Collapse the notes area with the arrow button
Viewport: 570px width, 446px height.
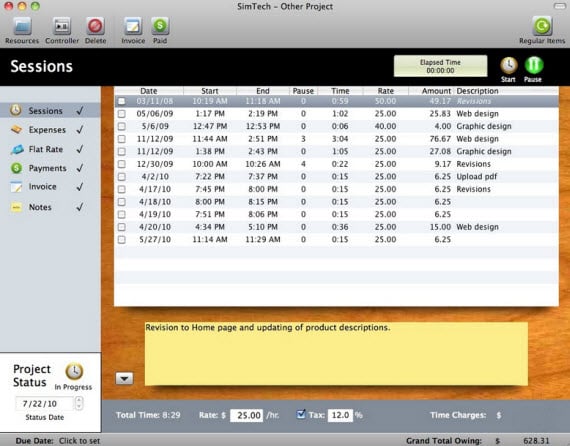point(124,379)
